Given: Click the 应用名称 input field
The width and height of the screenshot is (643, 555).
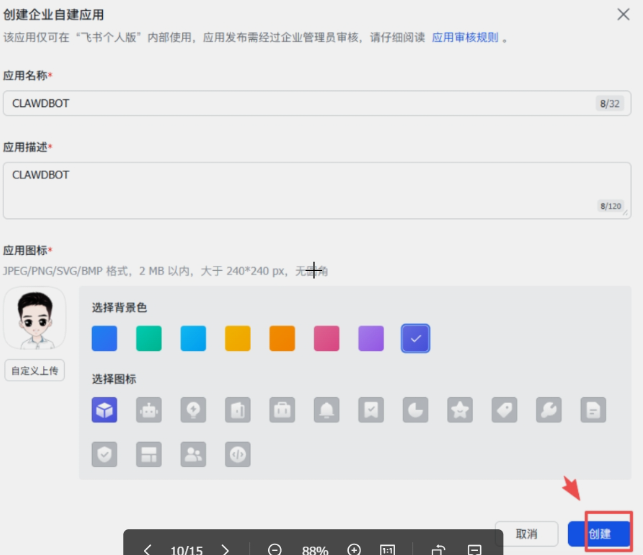Looking at the screenshot, I should [x=300, y=103].
